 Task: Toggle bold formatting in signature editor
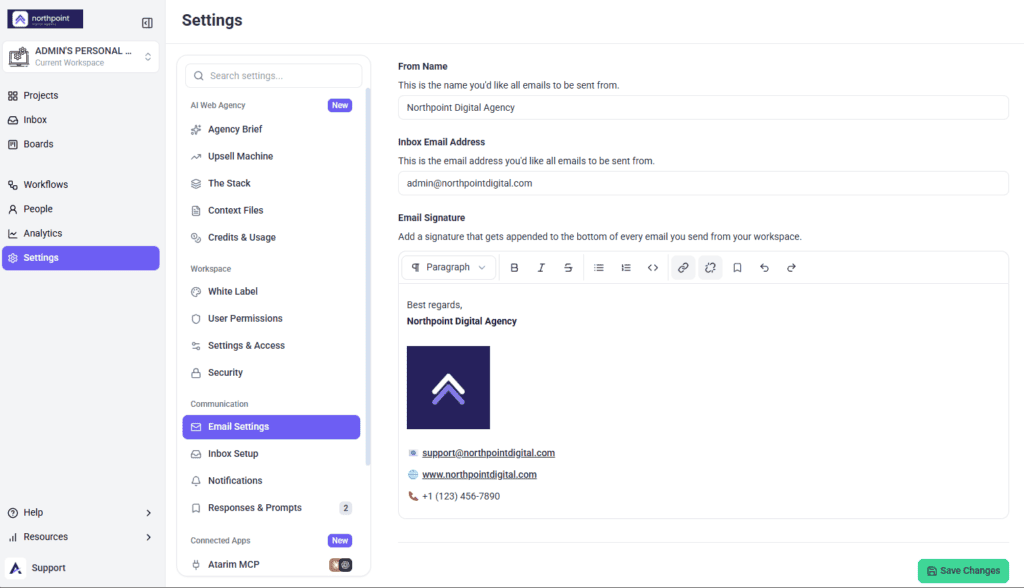pos(514,268)
